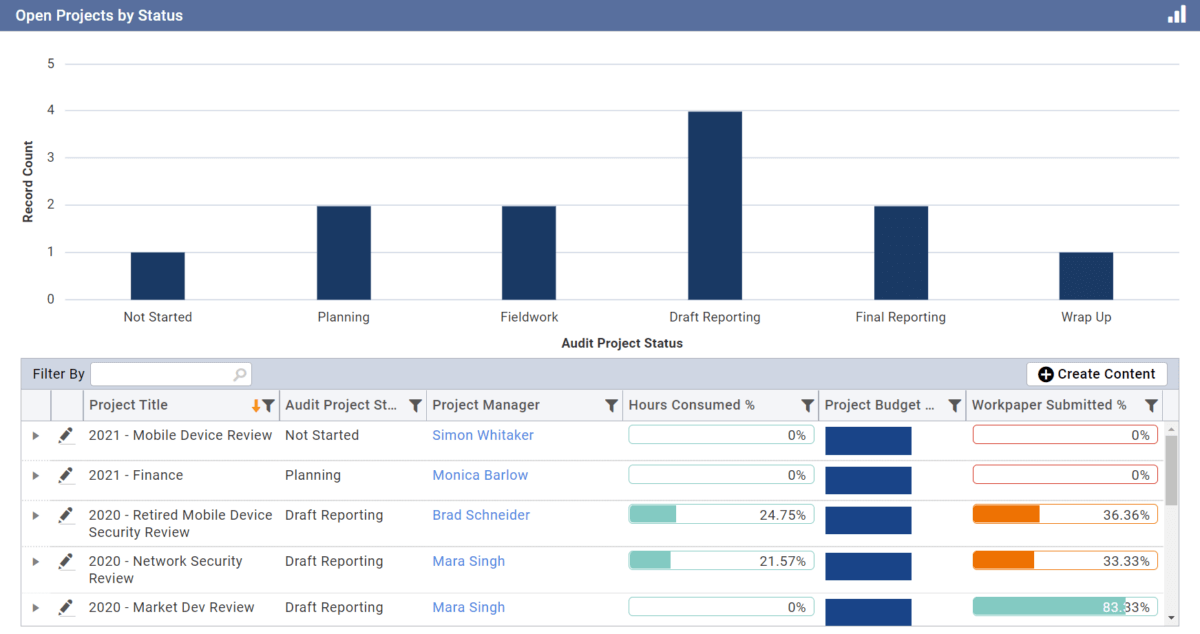Open the filter funnel on Hours Consumed % column
1200x634 pixels.
[x=806, y=405]
